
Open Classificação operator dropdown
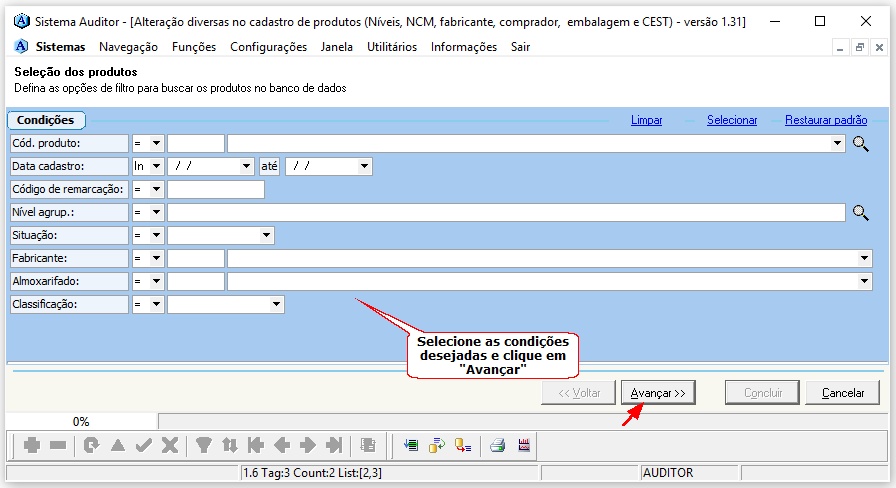pyautogui.click(x=156, y=305)
